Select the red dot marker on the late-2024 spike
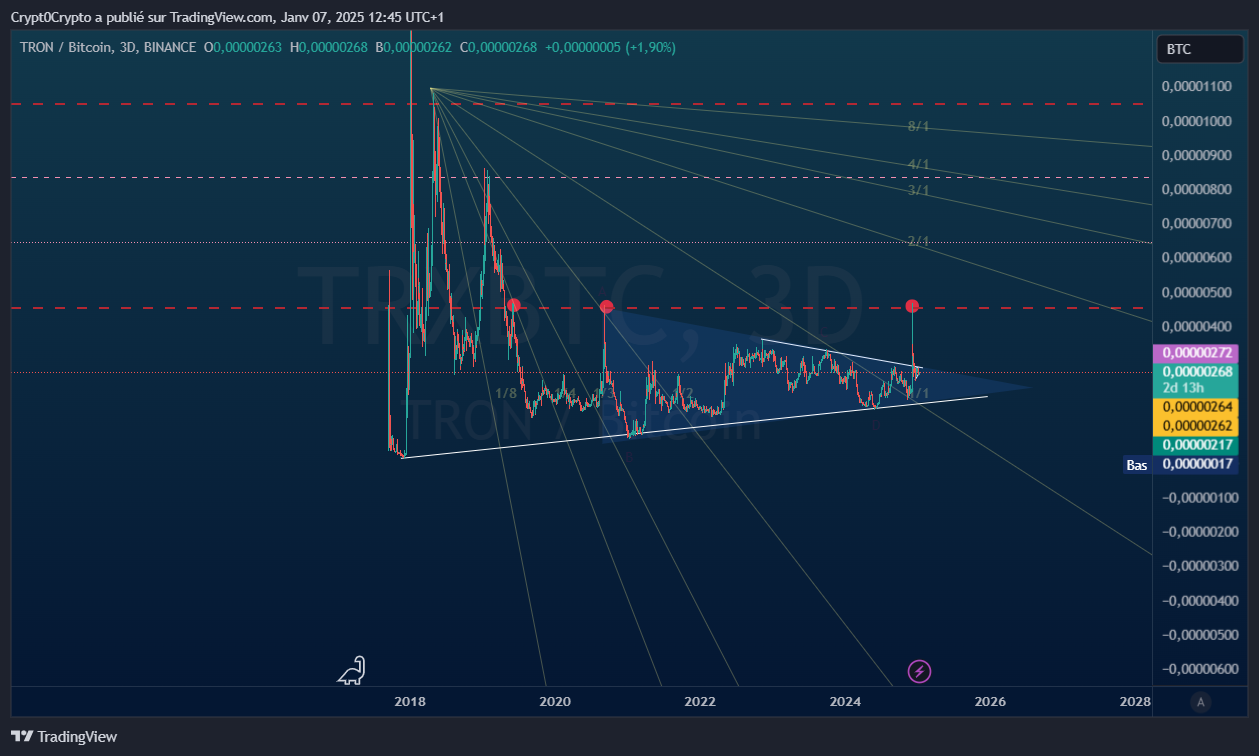 pyautogui.click(x=912, y=305)
